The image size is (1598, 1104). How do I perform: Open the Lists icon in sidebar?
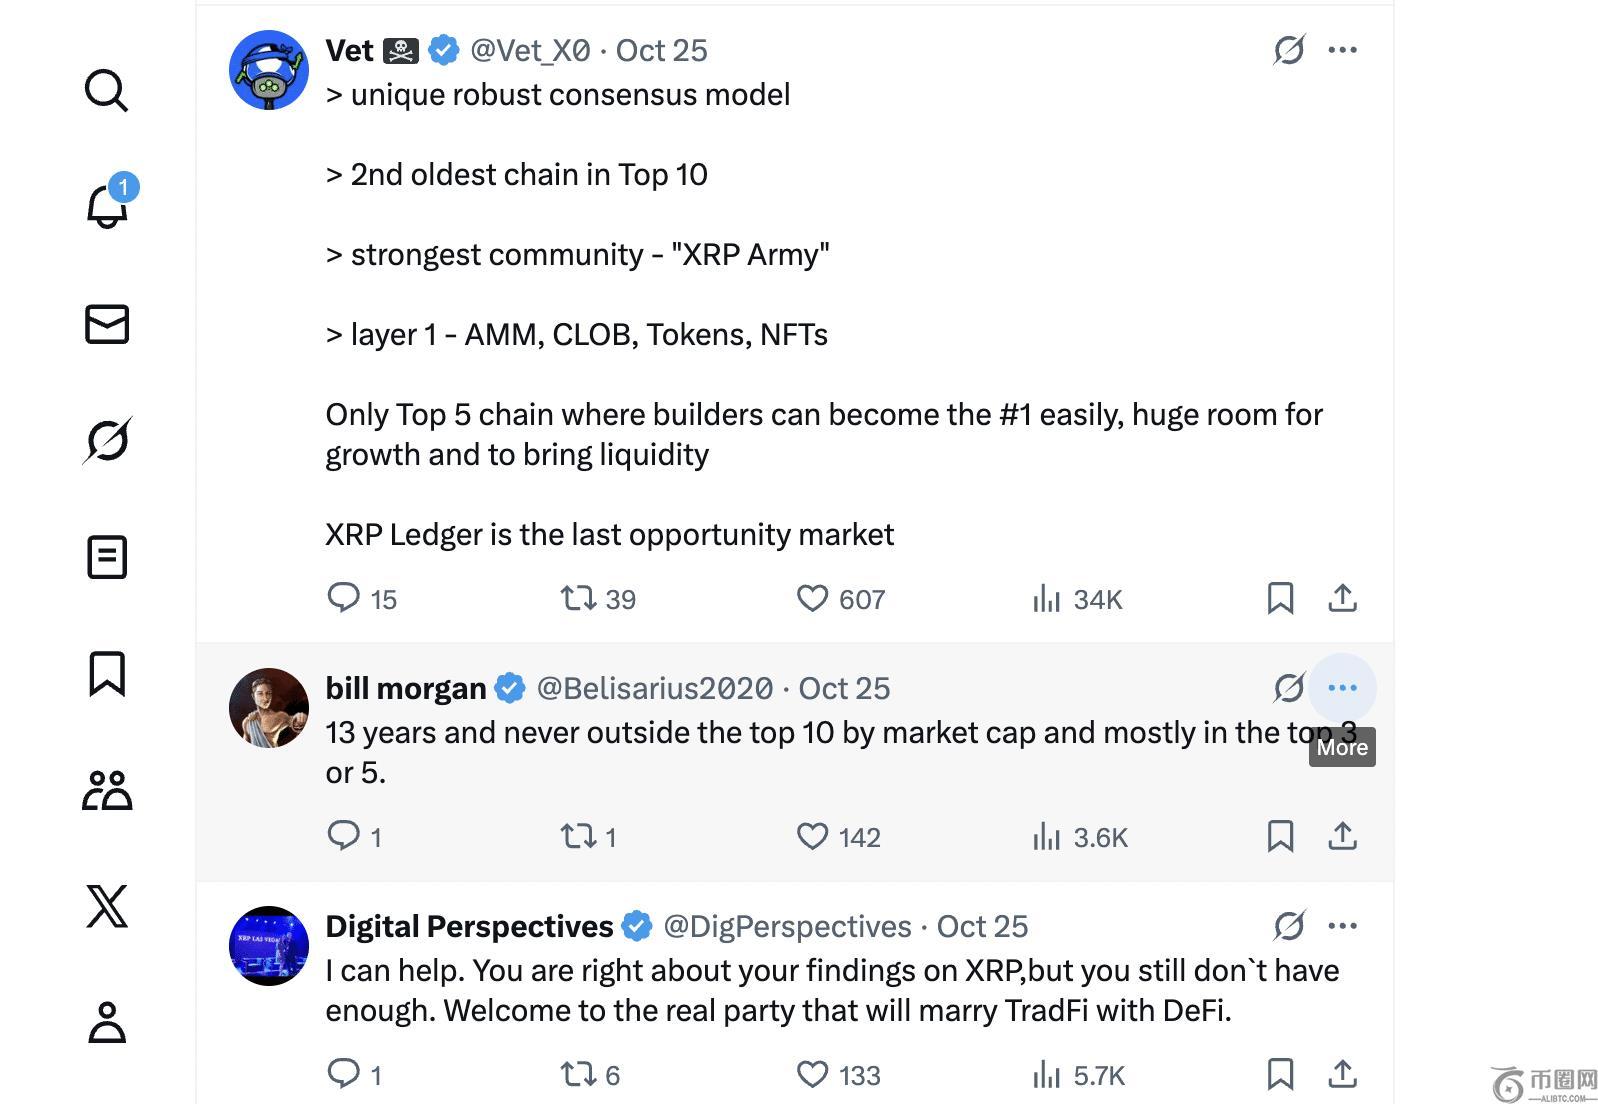pyautogui.click(x=107, y=557)
